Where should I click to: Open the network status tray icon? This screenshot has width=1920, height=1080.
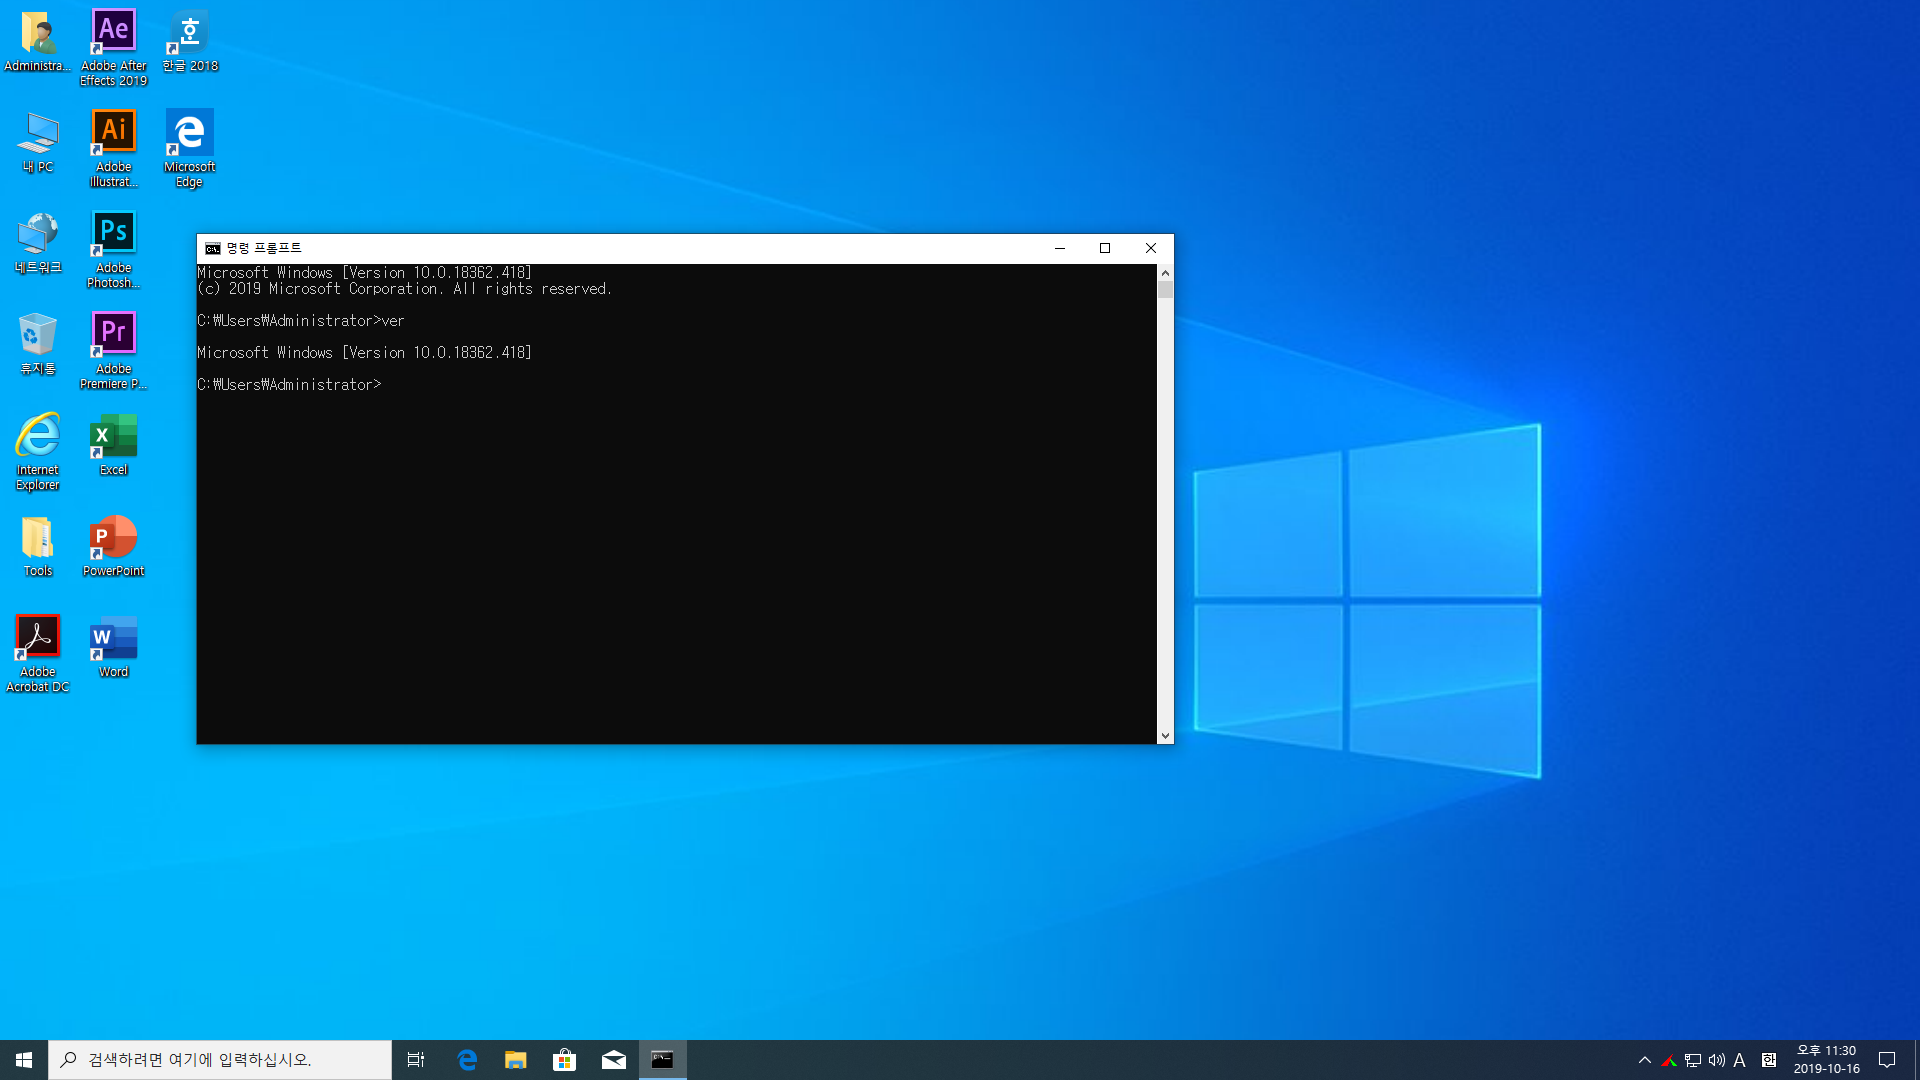(1693, 1060)
